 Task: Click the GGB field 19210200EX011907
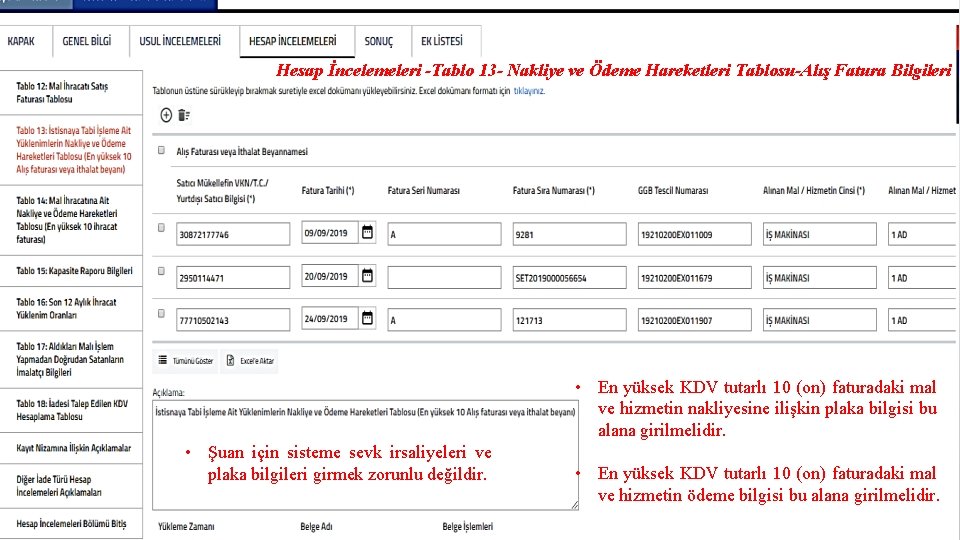(694, 320)
